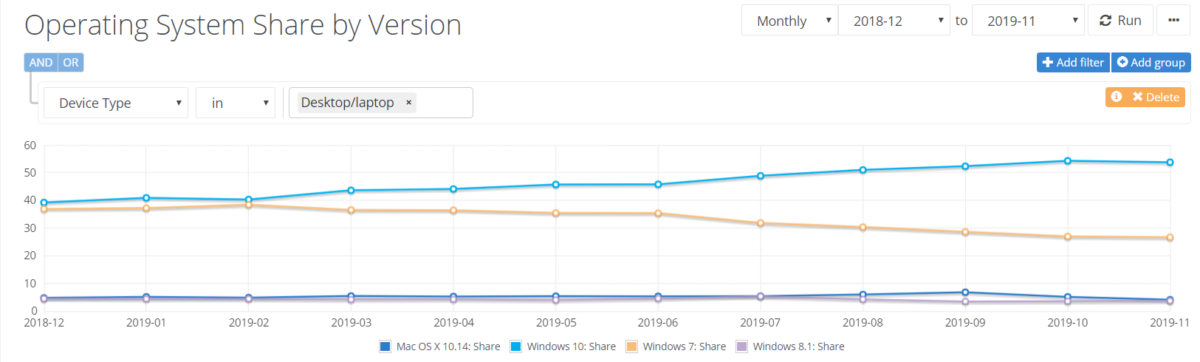Image resolution: width=1200 pixels, height=362 pixels.
Task: Click the Mac OS X 10.14 legend swatch
Action: point(385,346)
